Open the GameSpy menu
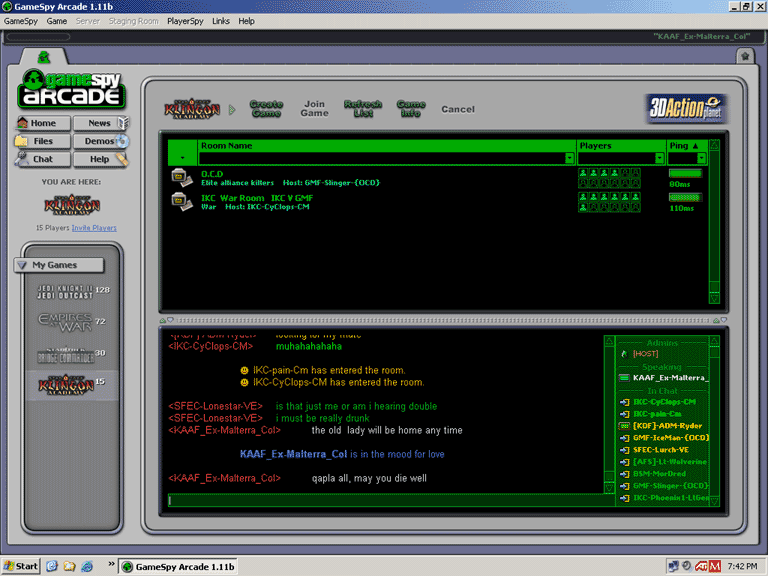768x576 pixels. 21,21
